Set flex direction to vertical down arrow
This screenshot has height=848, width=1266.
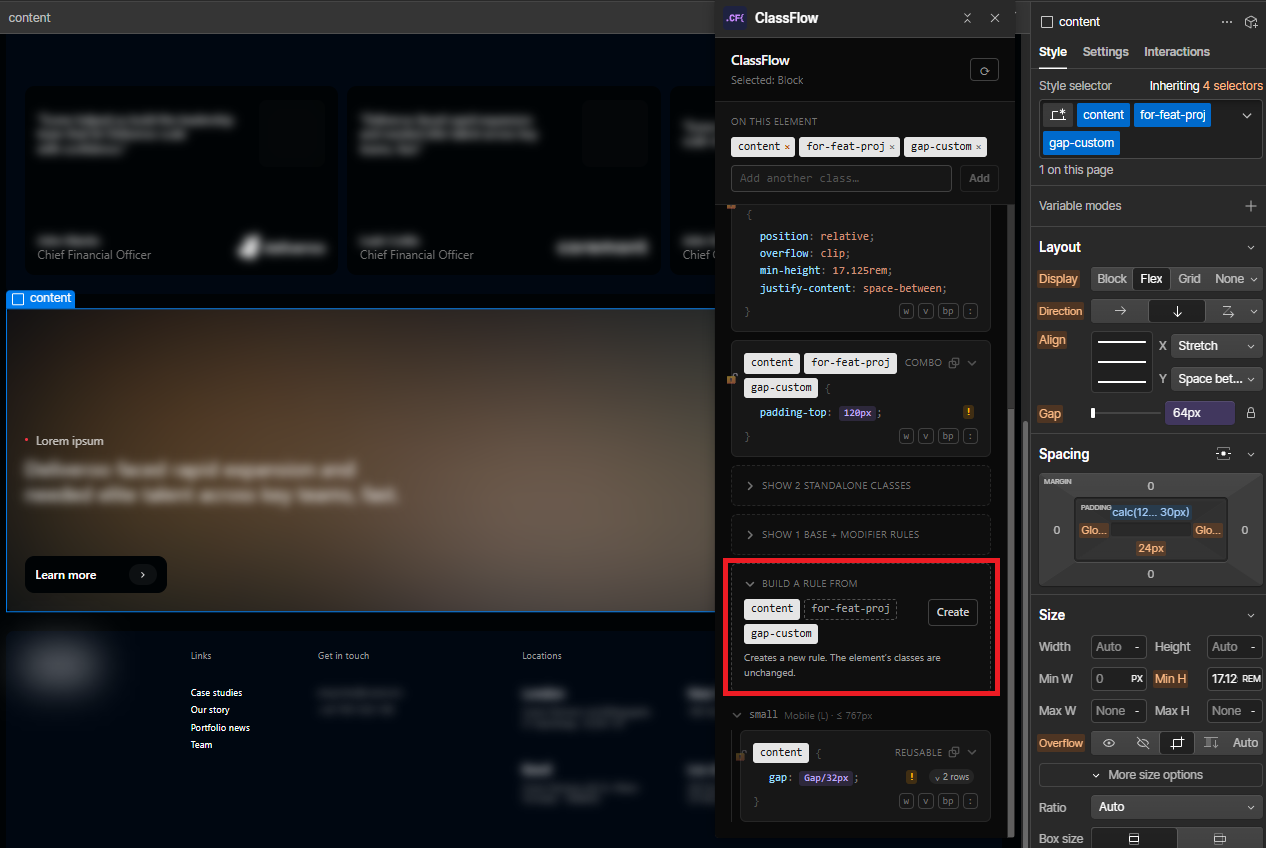pyautogui.click(x=1177, y=311)
